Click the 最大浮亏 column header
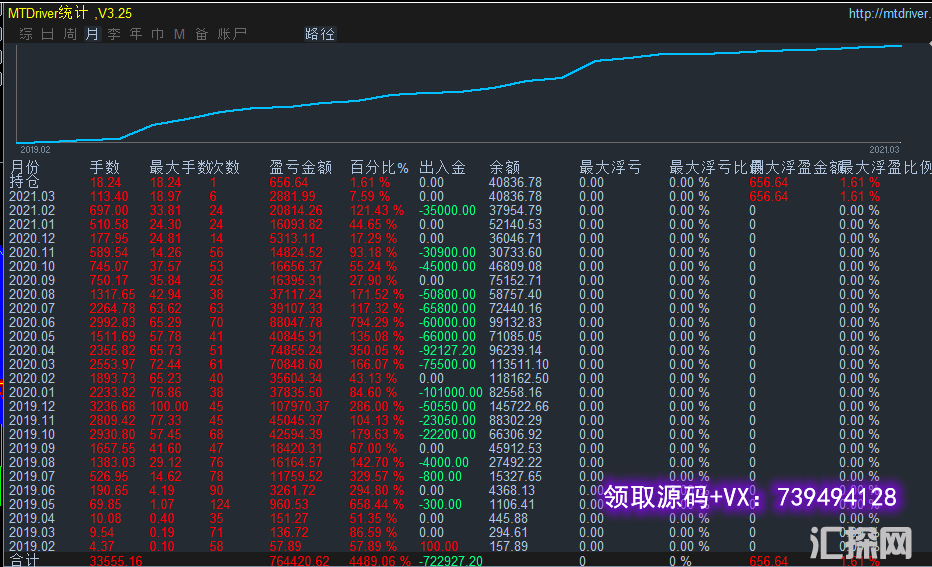 (610, 167)
